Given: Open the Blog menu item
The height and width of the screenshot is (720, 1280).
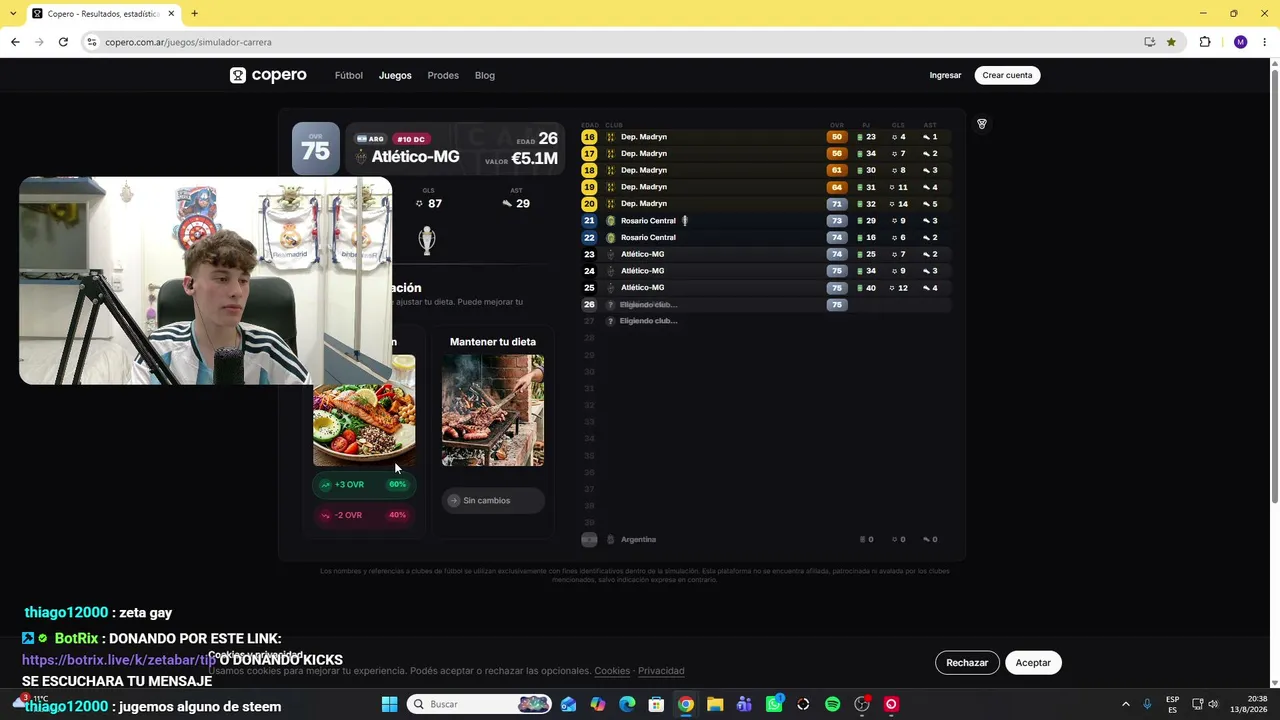Looking at the screenshot, I should coord(485,75).
